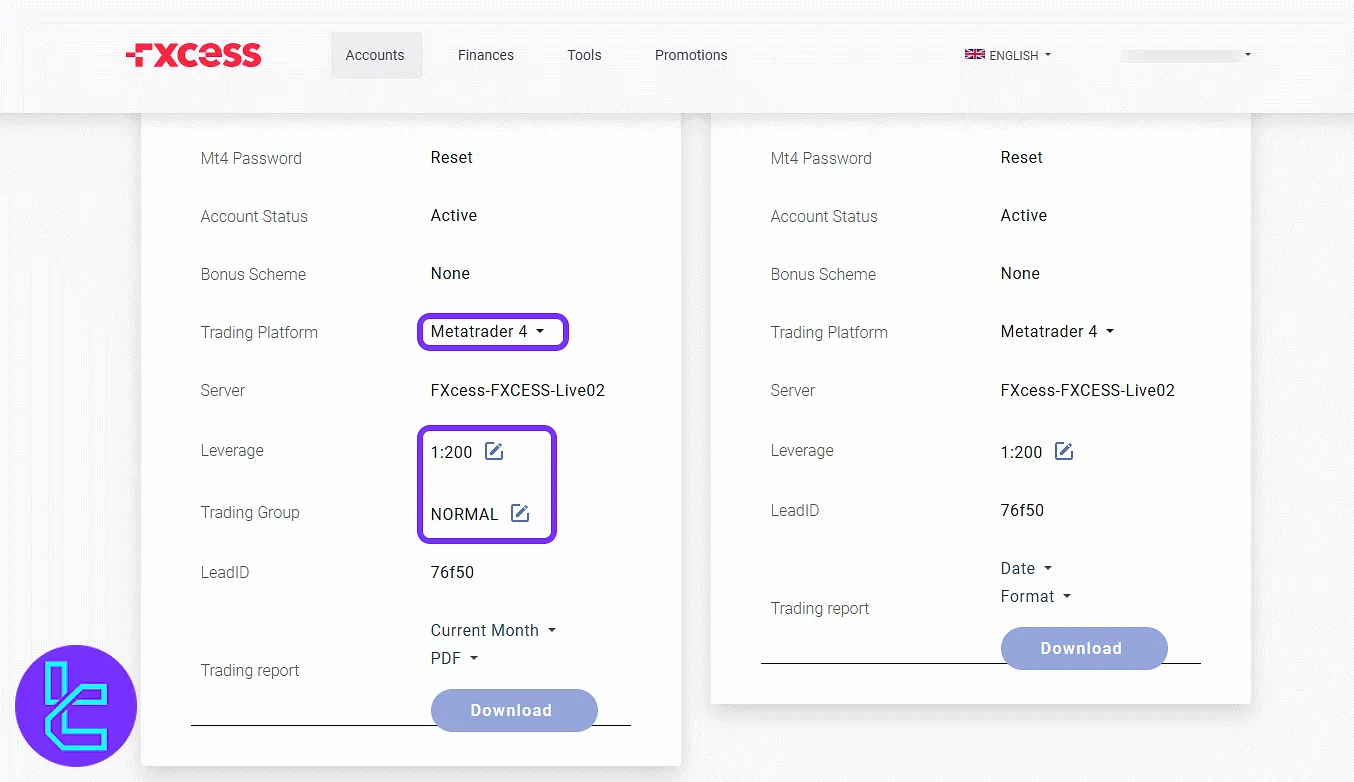The image size is (1354, 782).
Task: Edit leverage in the left account card
Action: (x=494, y=451)
